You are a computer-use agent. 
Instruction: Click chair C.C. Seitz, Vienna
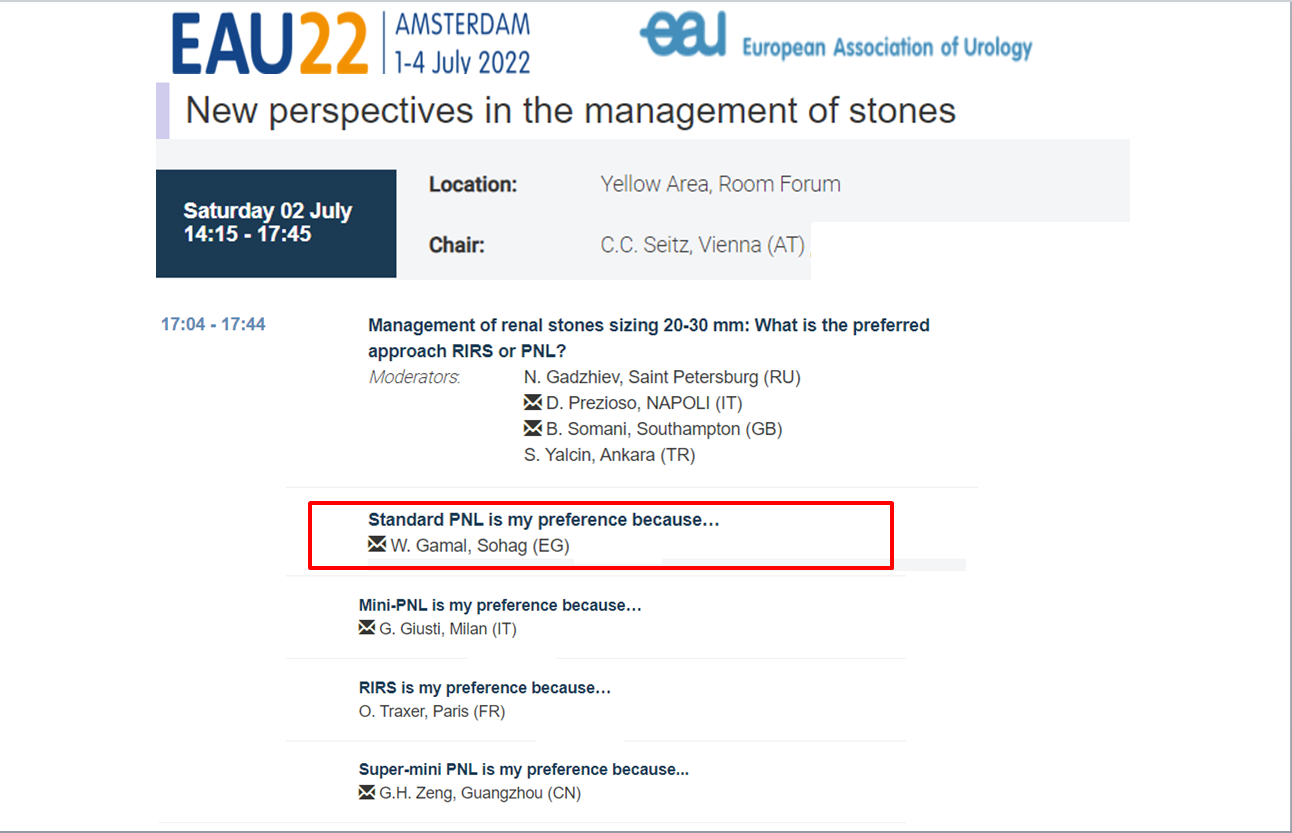[702, 245]
